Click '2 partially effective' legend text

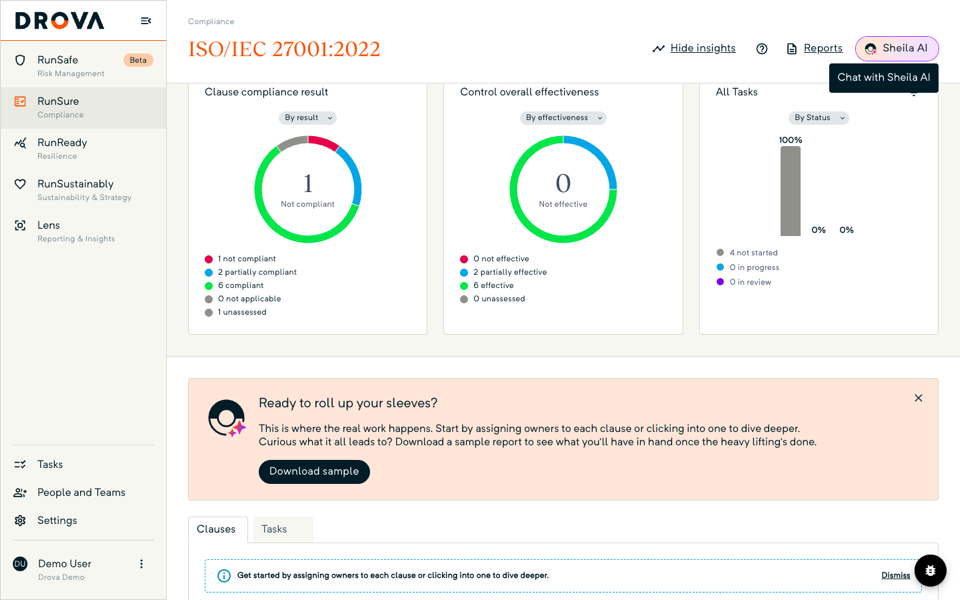(510, 272)
